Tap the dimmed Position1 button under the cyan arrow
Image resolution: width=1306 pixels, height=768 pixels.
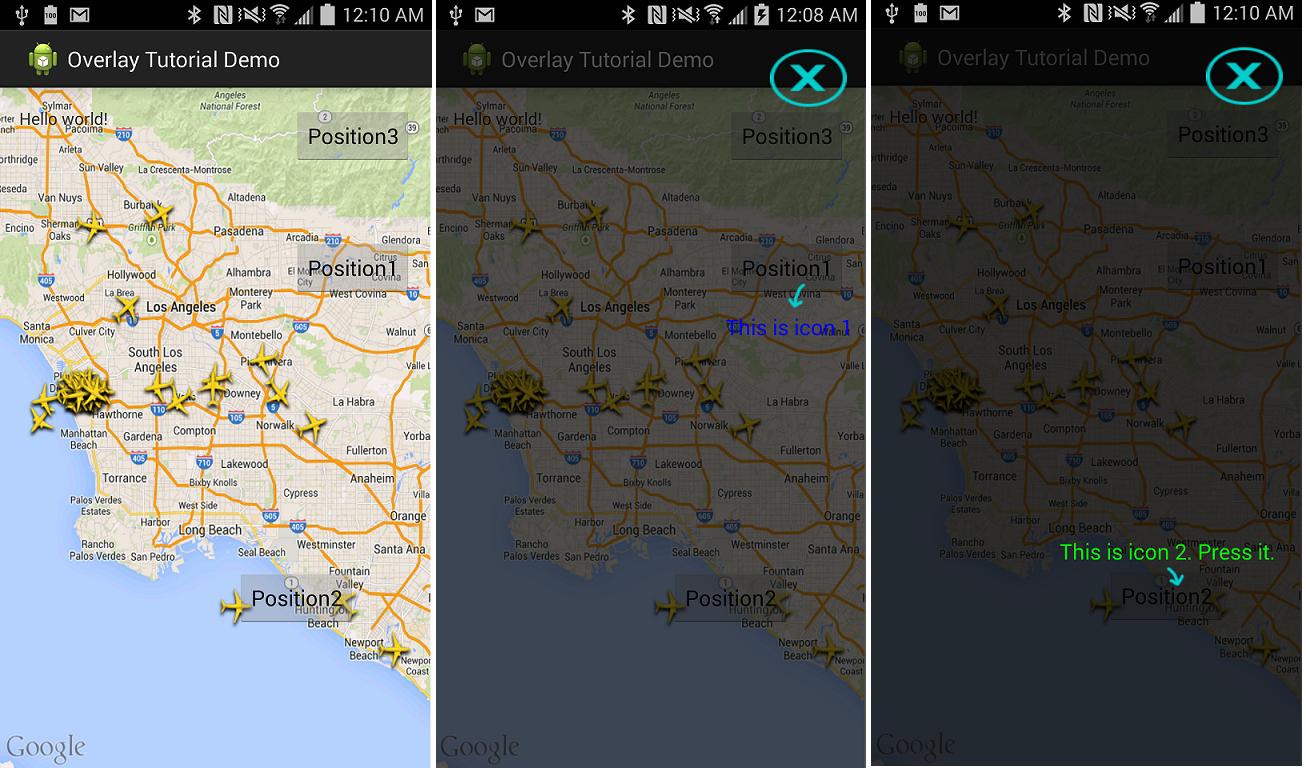pyautogui.click(x=787, y=268)
